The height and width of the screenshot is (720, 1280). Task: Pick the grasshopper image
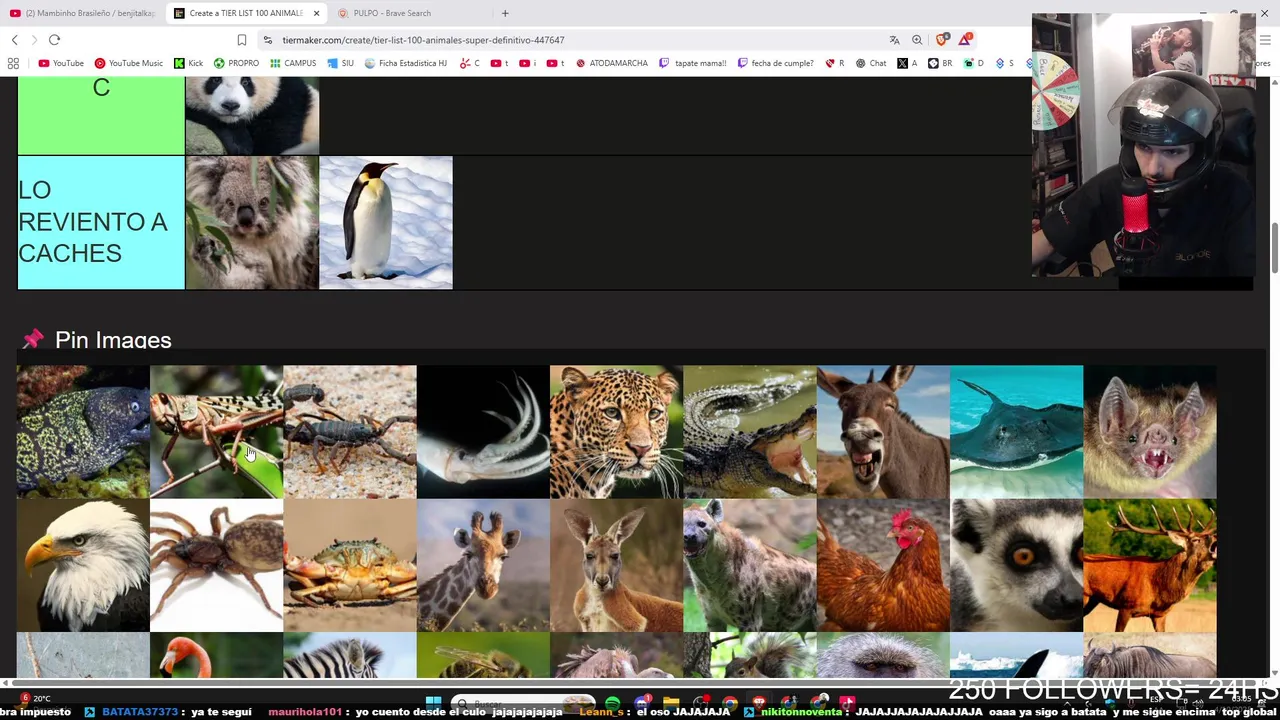click(216, 432)
